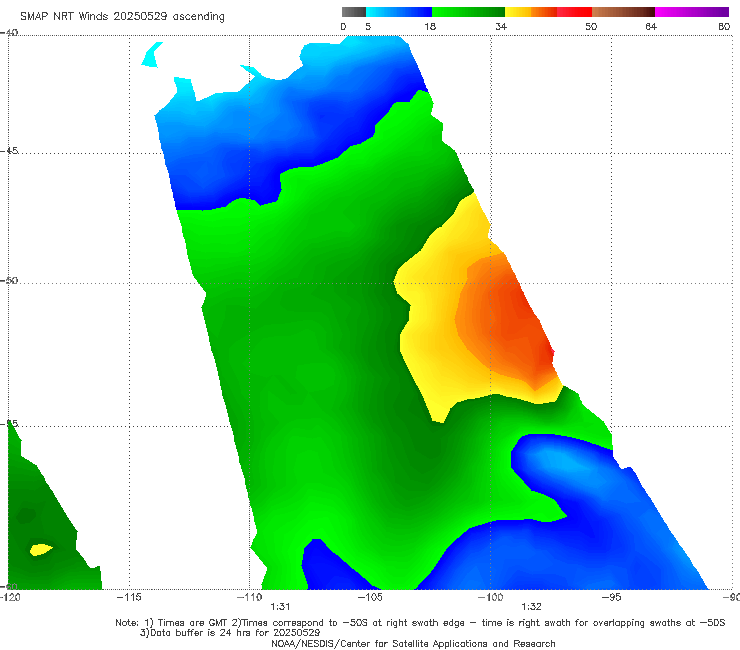Click the color bar label '64'
740x650 pixels.
click(x=651, y=26)
